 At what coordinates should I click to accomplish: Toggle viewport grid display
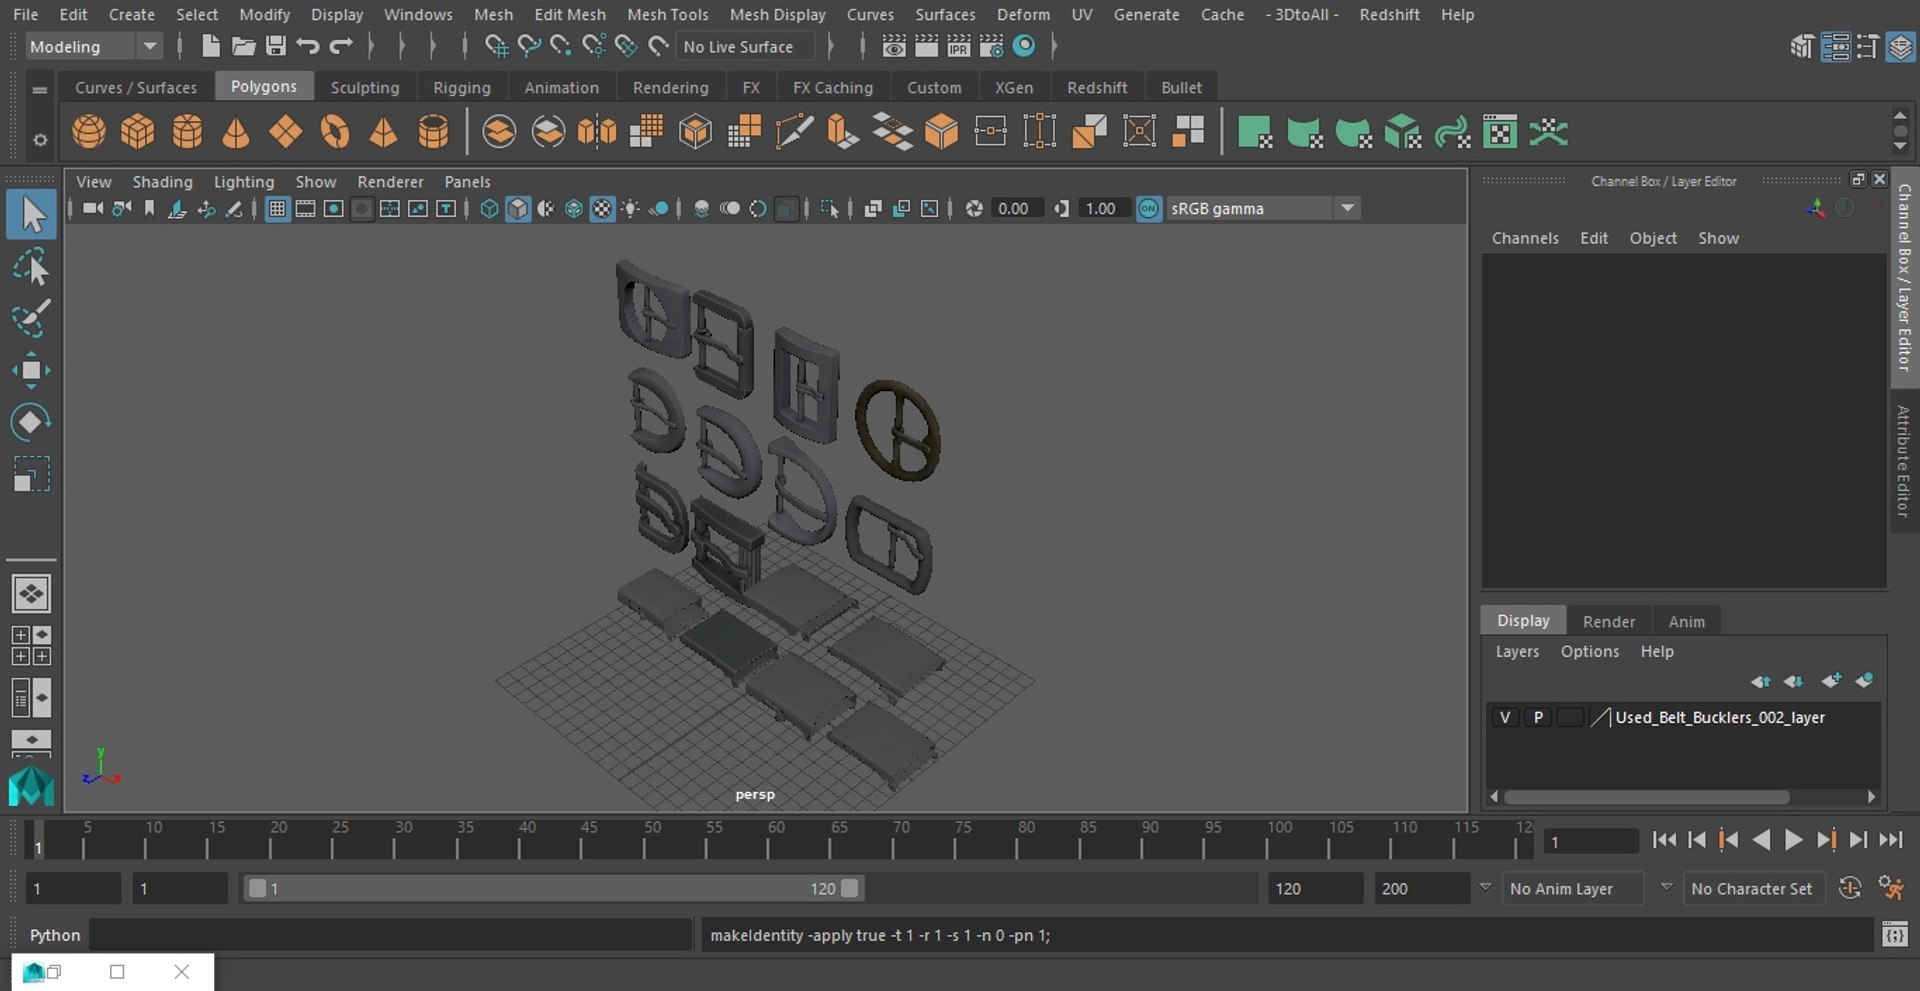(x=277, y=209)
